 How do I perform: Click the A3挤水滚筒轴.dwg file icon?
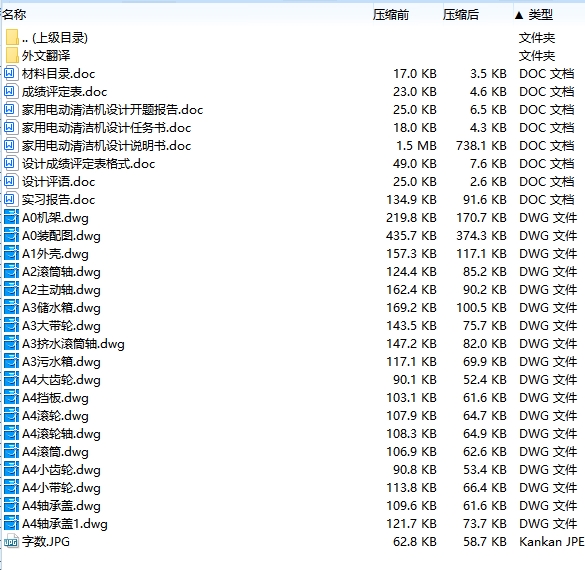click(x=11, y=343)
